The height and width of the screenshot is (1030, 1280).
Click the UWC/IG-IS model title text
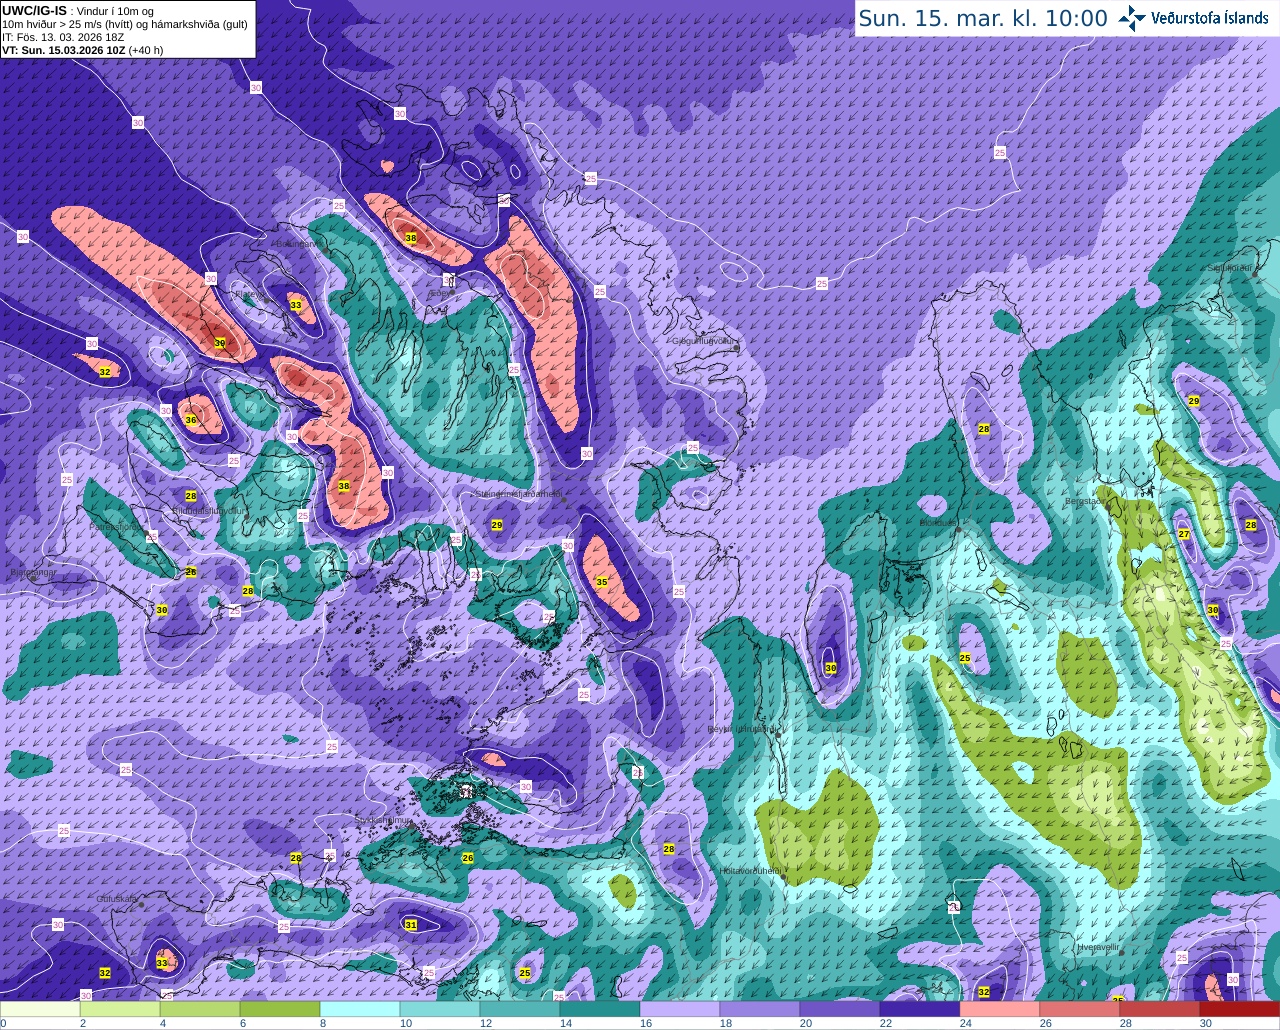35,10
